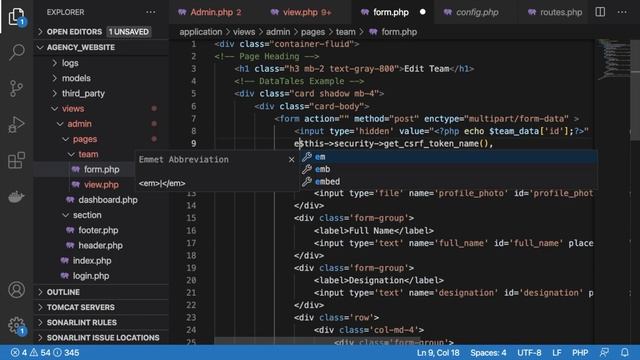Open dashboard.php in the explorer
The height and width of the screenshot is (360, 640).
tap(101, 200)
